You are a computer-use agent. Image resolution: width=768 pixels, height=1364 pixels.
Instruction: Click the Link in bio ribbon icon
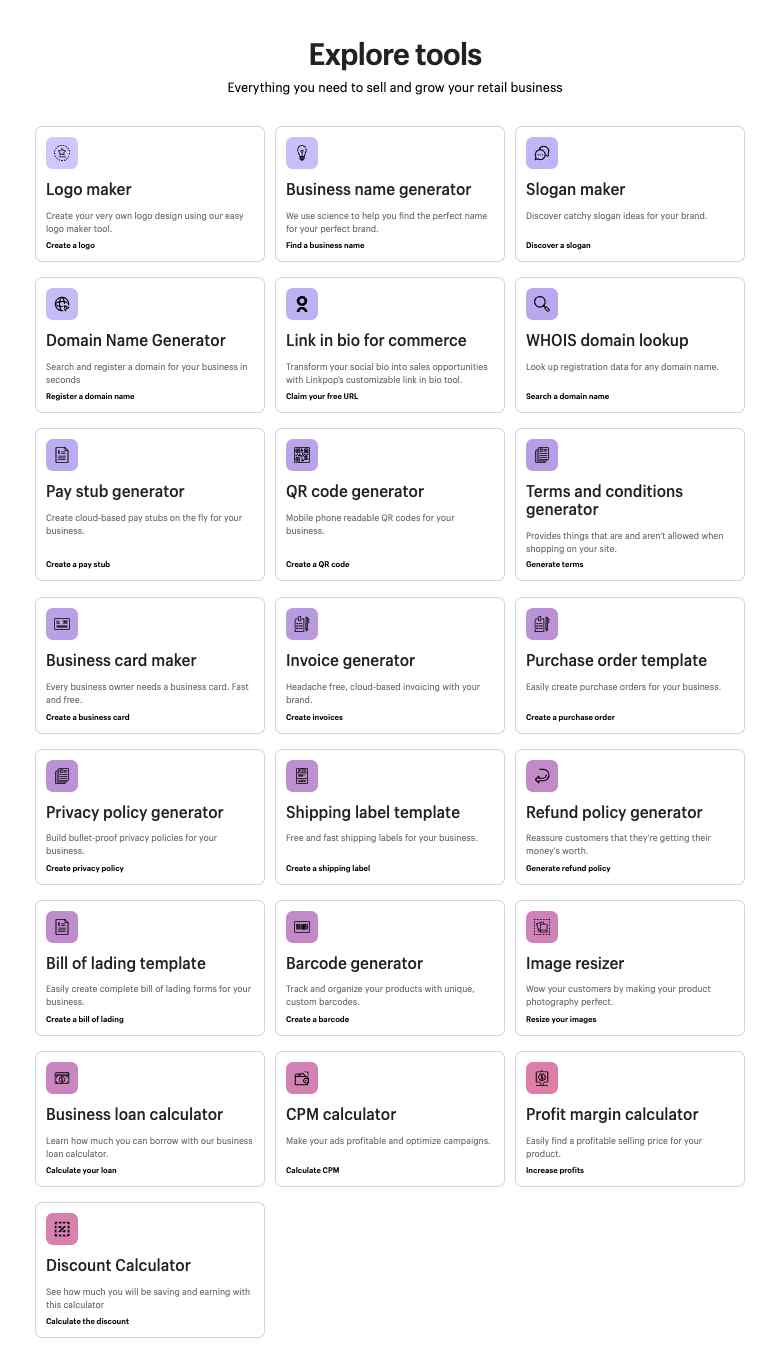[x=302, y=304]
